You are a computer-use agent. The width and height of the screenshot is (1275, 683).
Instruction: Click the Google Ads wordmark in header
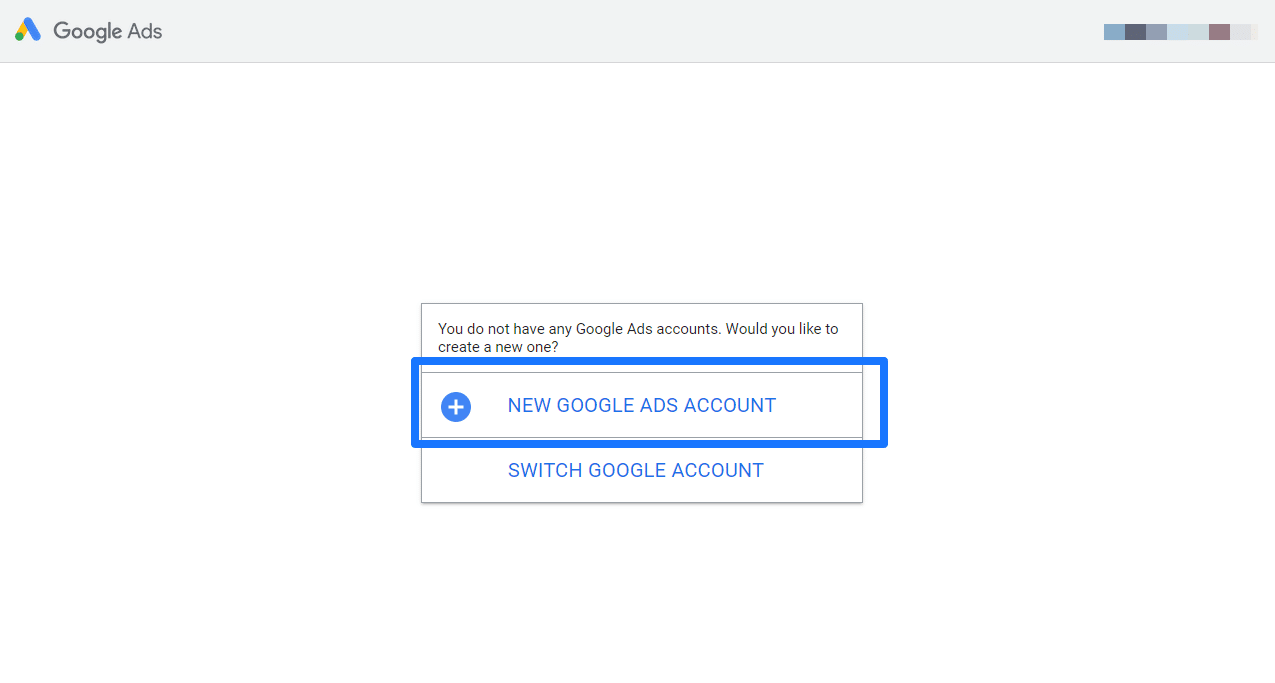click(107, 31)
